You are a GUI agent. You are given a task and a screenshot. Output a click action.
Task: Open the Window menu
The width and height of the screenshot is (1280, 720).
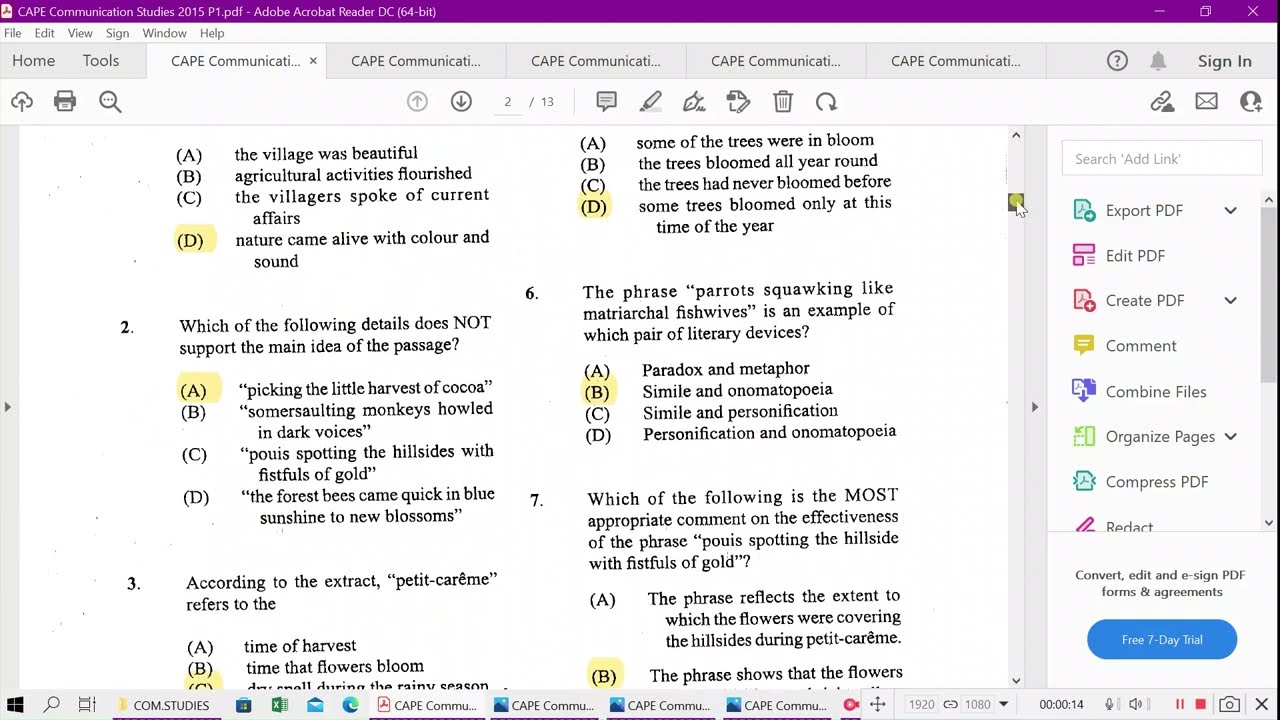164,33
